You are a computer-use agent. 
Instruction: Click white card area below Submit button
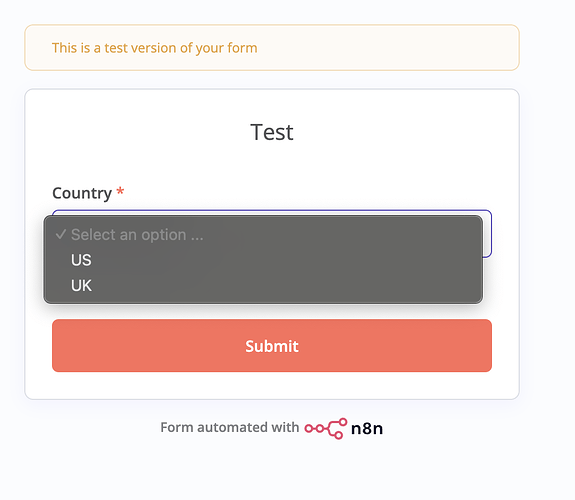[x=272, y=385]
